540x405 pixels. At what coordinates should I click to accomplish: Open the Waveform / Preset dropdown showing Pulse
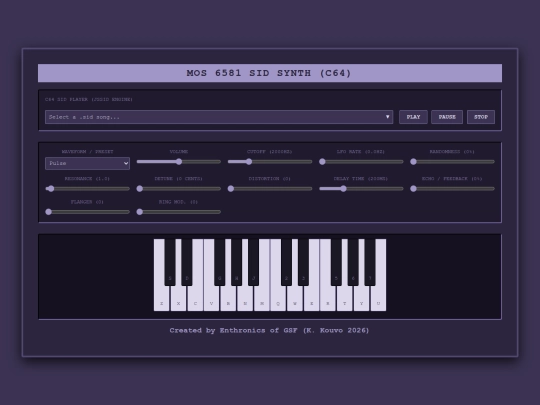coord(87,163)
